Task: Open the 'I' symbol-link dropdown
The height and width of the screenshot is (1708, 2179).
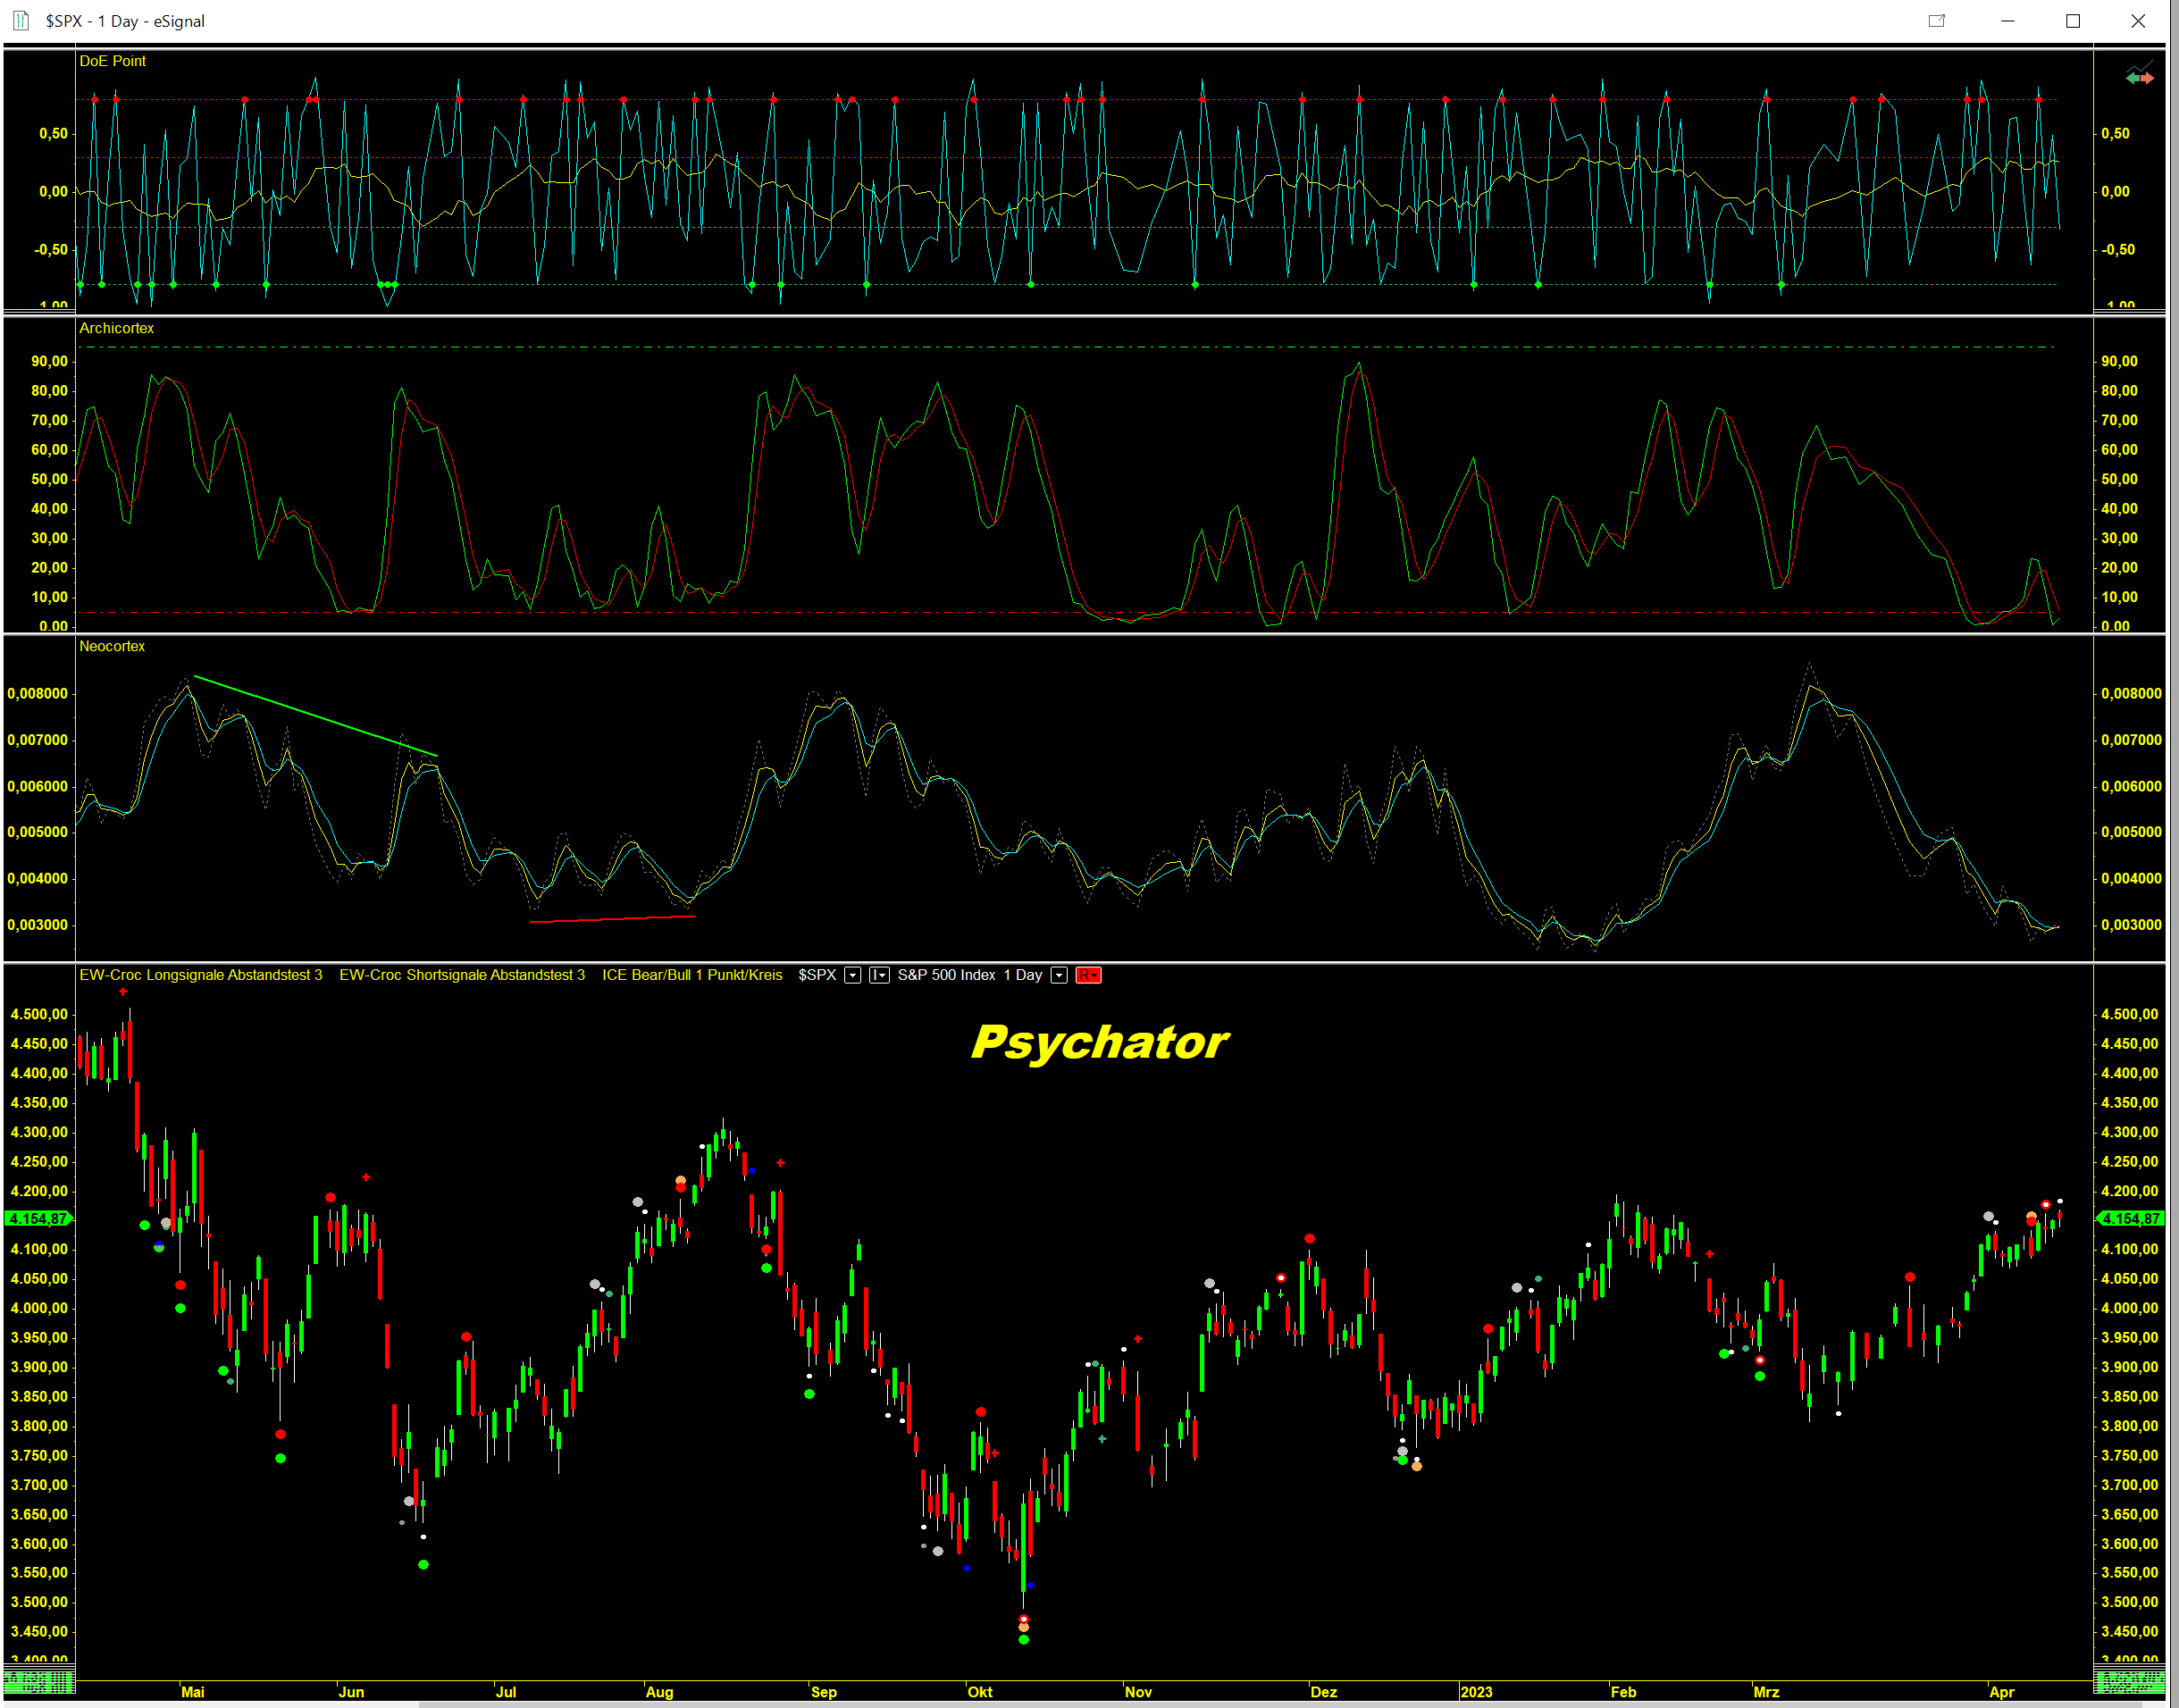Action: point(879,975)
